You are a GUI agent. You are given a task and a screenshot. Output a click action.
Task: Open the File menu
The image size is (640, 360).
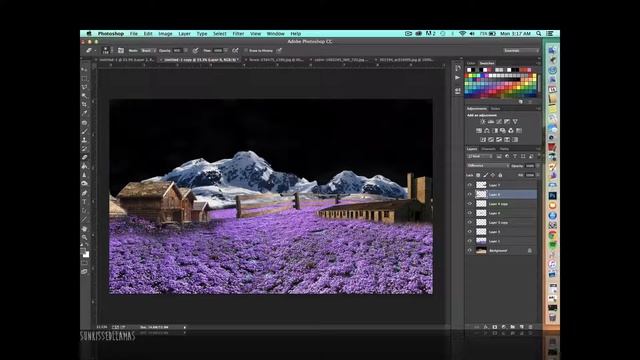(134, 33)
